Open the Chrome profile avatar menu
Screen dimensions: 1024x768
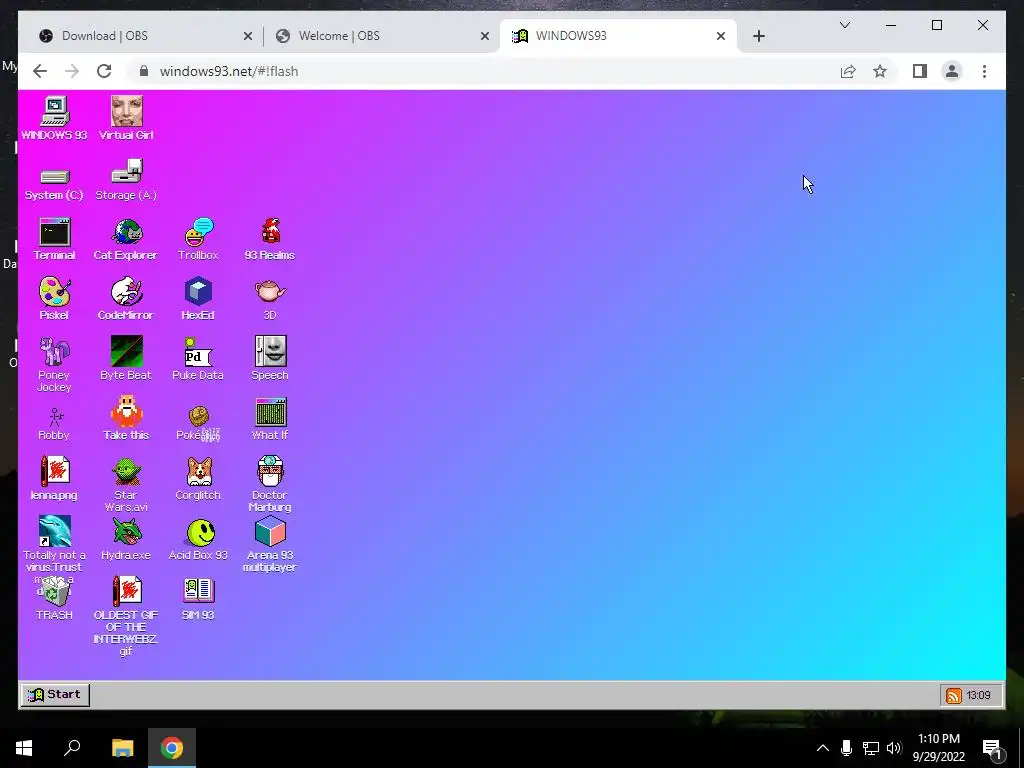point(952,71)
